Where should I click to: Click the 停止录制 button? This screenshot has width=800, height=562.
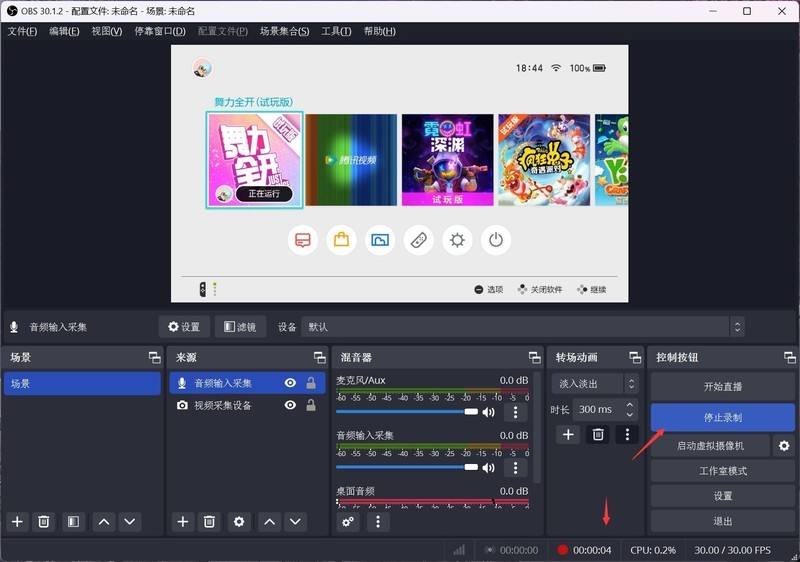(x=723, y=417)
